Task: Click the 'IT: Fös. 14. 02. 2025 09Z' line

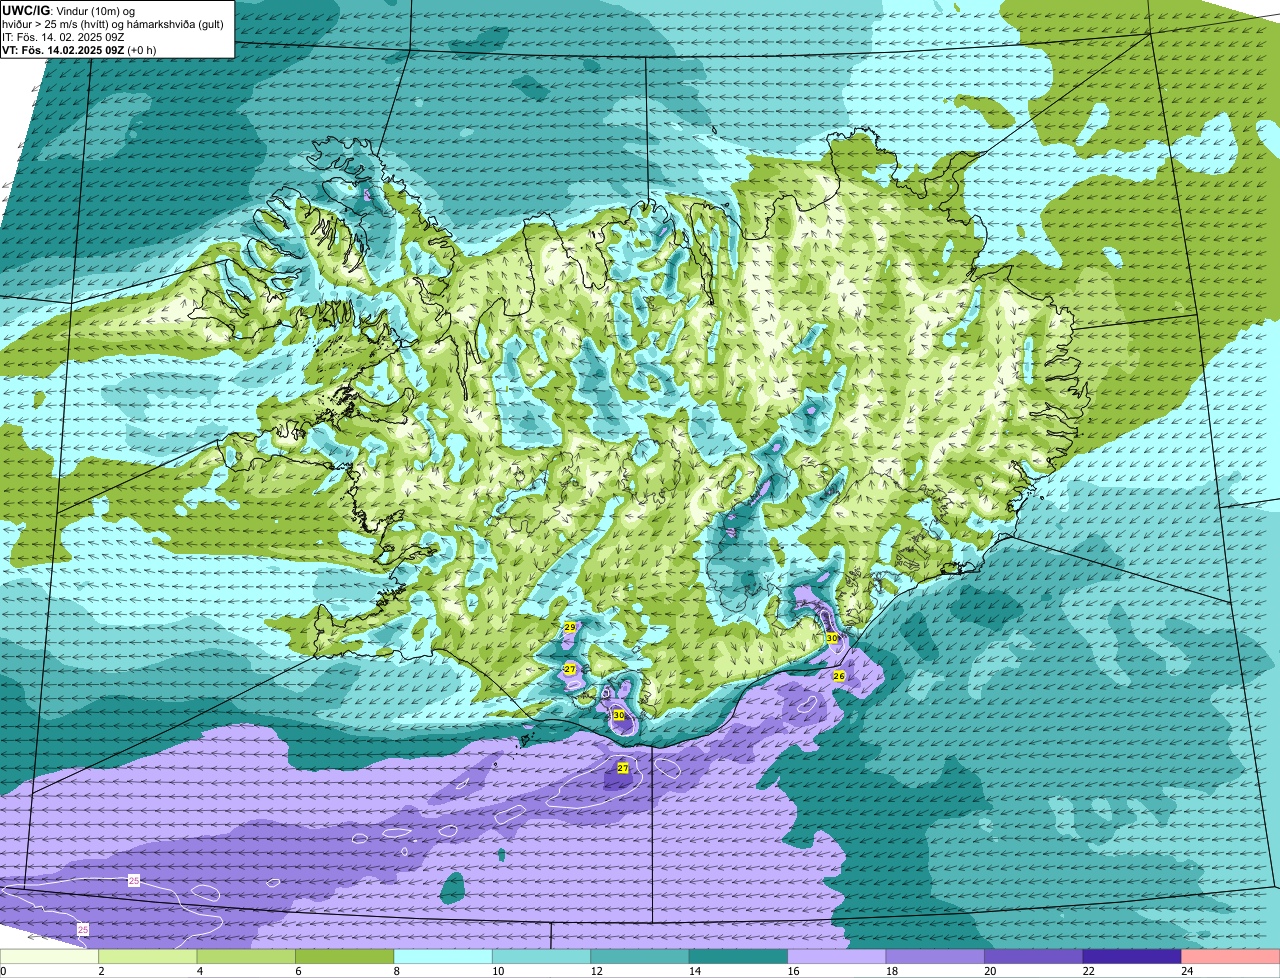Action: 63,37
